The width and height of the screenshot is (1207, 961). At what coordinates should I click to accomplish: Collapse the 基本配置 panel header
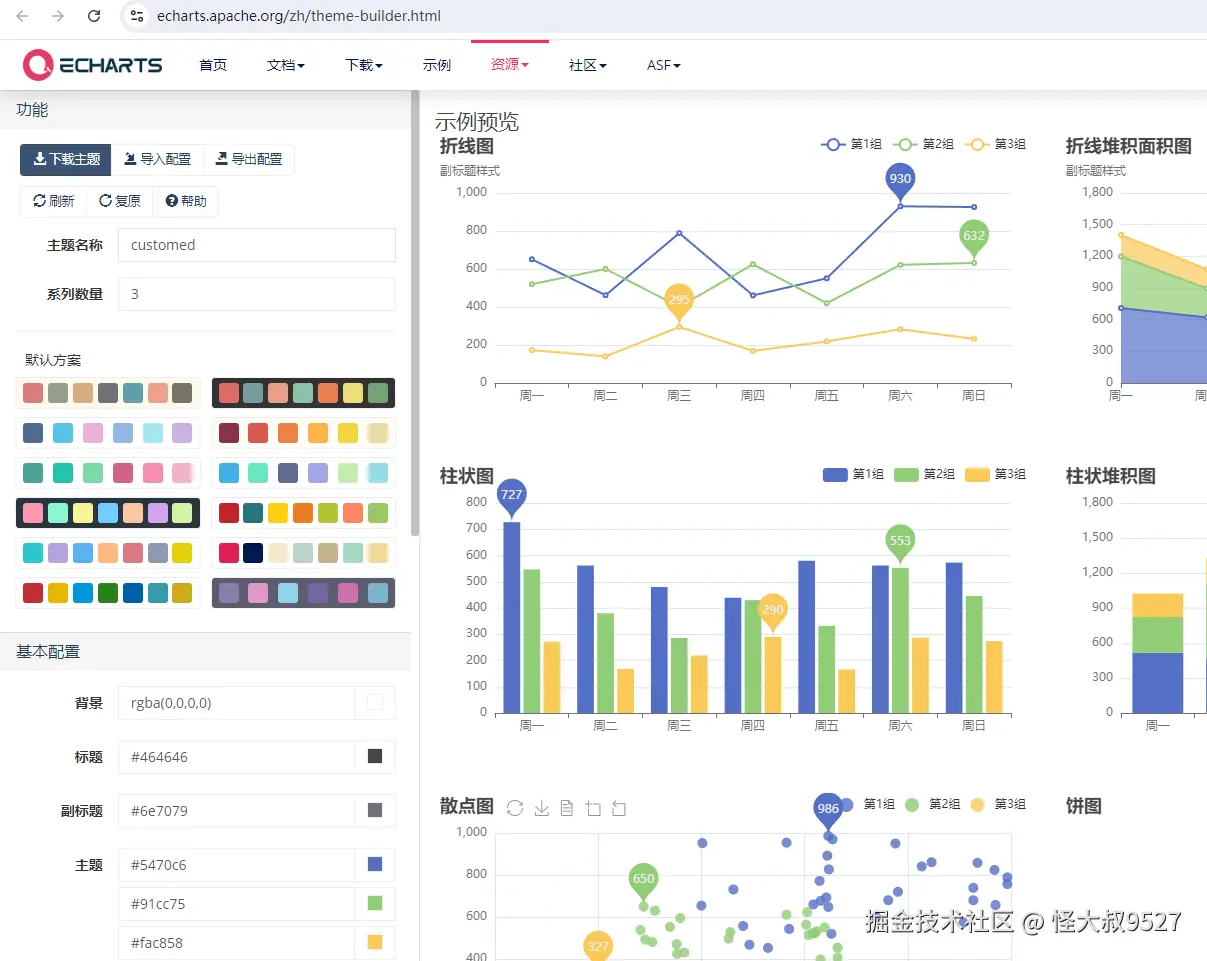pyautogui.click(x=205, y=652)
